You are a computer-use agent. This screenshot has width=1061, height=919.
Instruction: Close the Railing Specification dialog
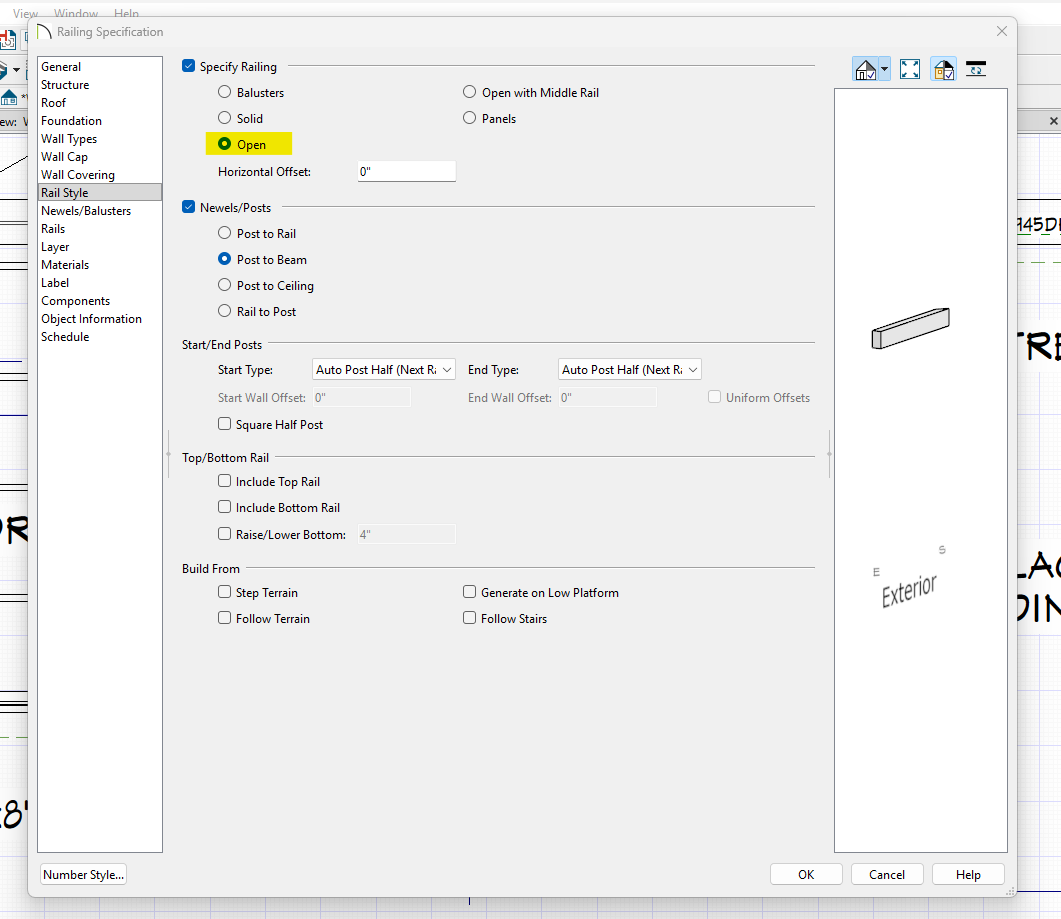[x=1001, y=32]
